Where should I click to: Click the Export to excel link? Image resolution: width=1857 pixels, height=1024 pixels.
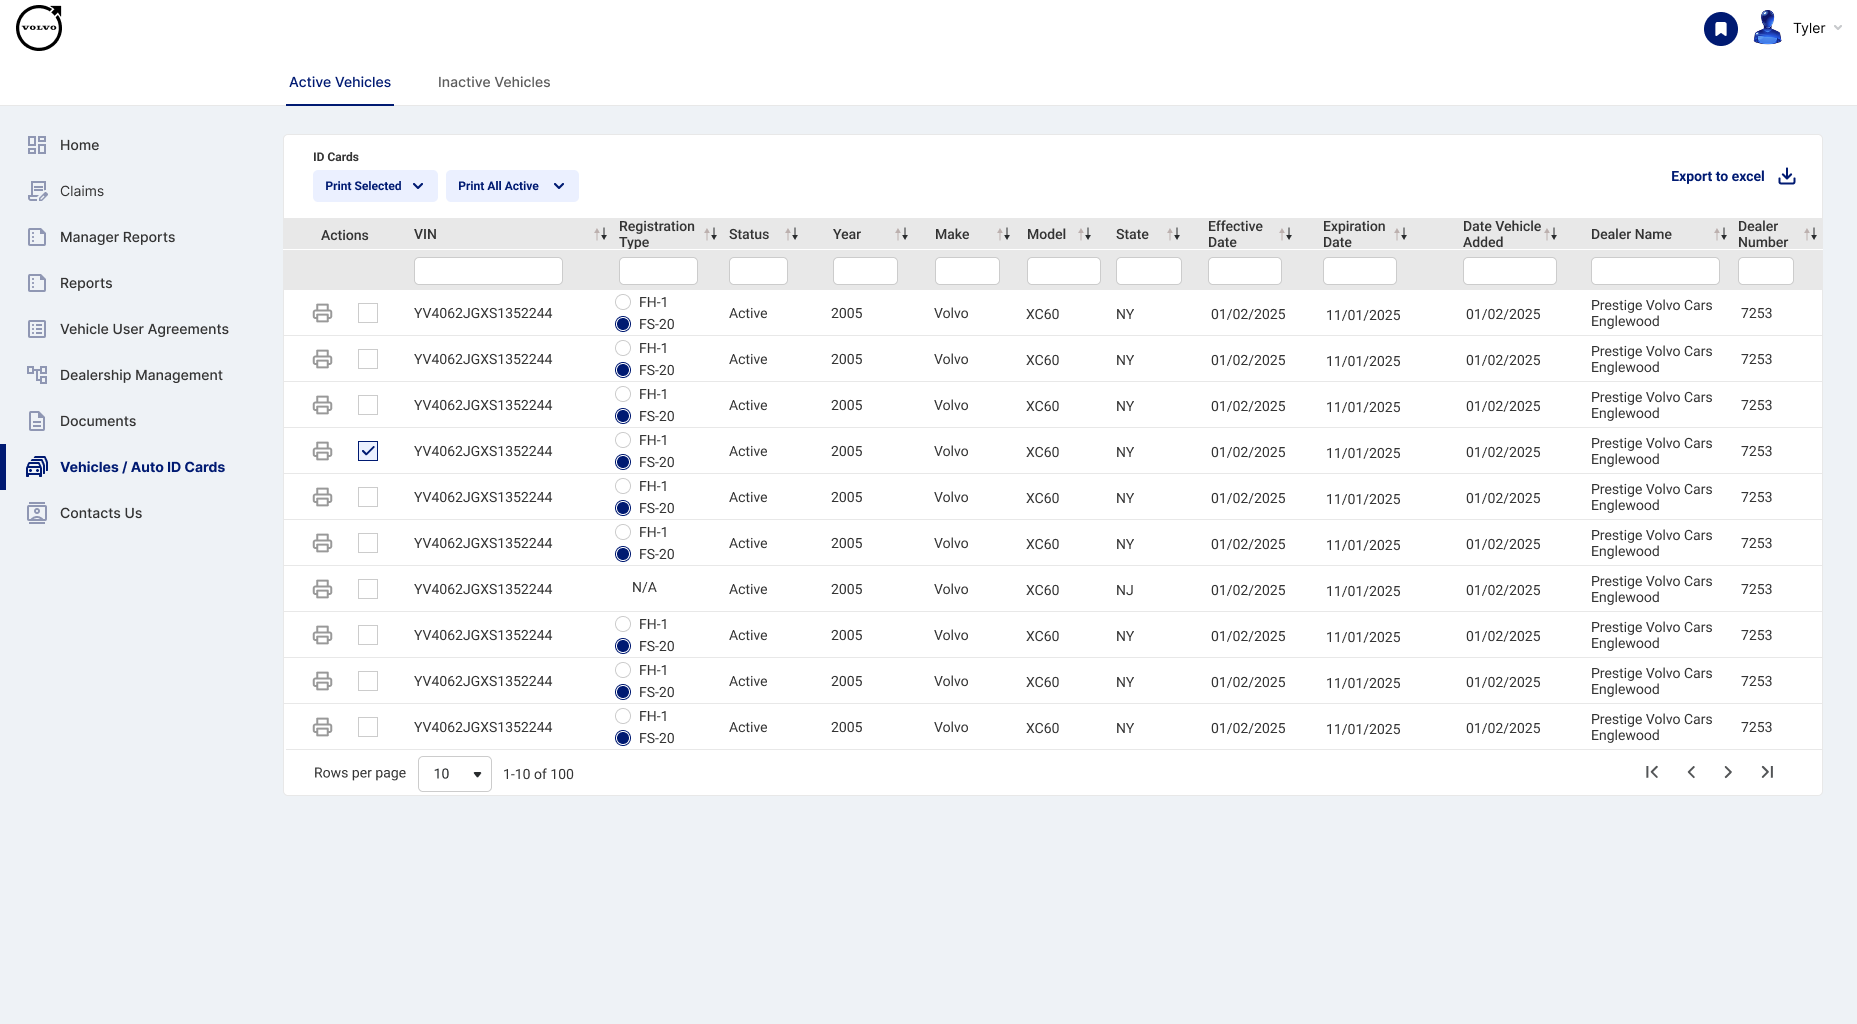tap(1717, 176)
